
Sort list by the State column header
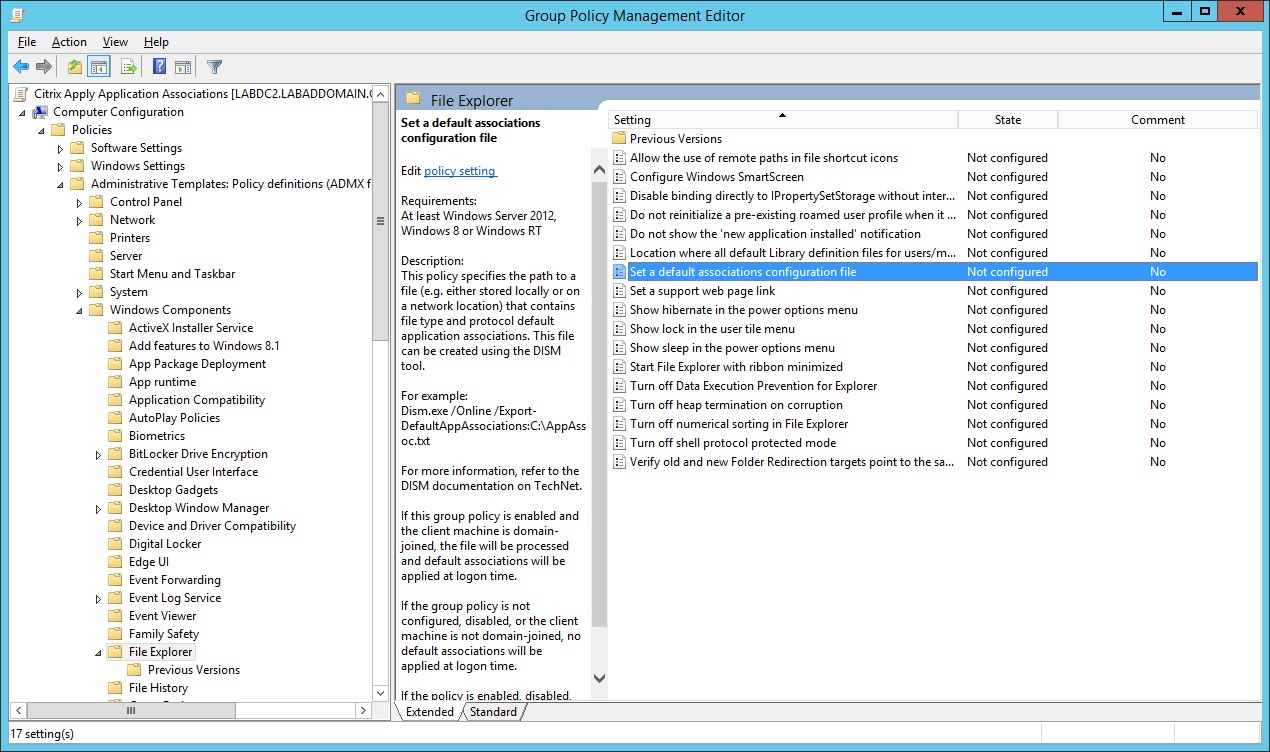tap(1007, 120)
